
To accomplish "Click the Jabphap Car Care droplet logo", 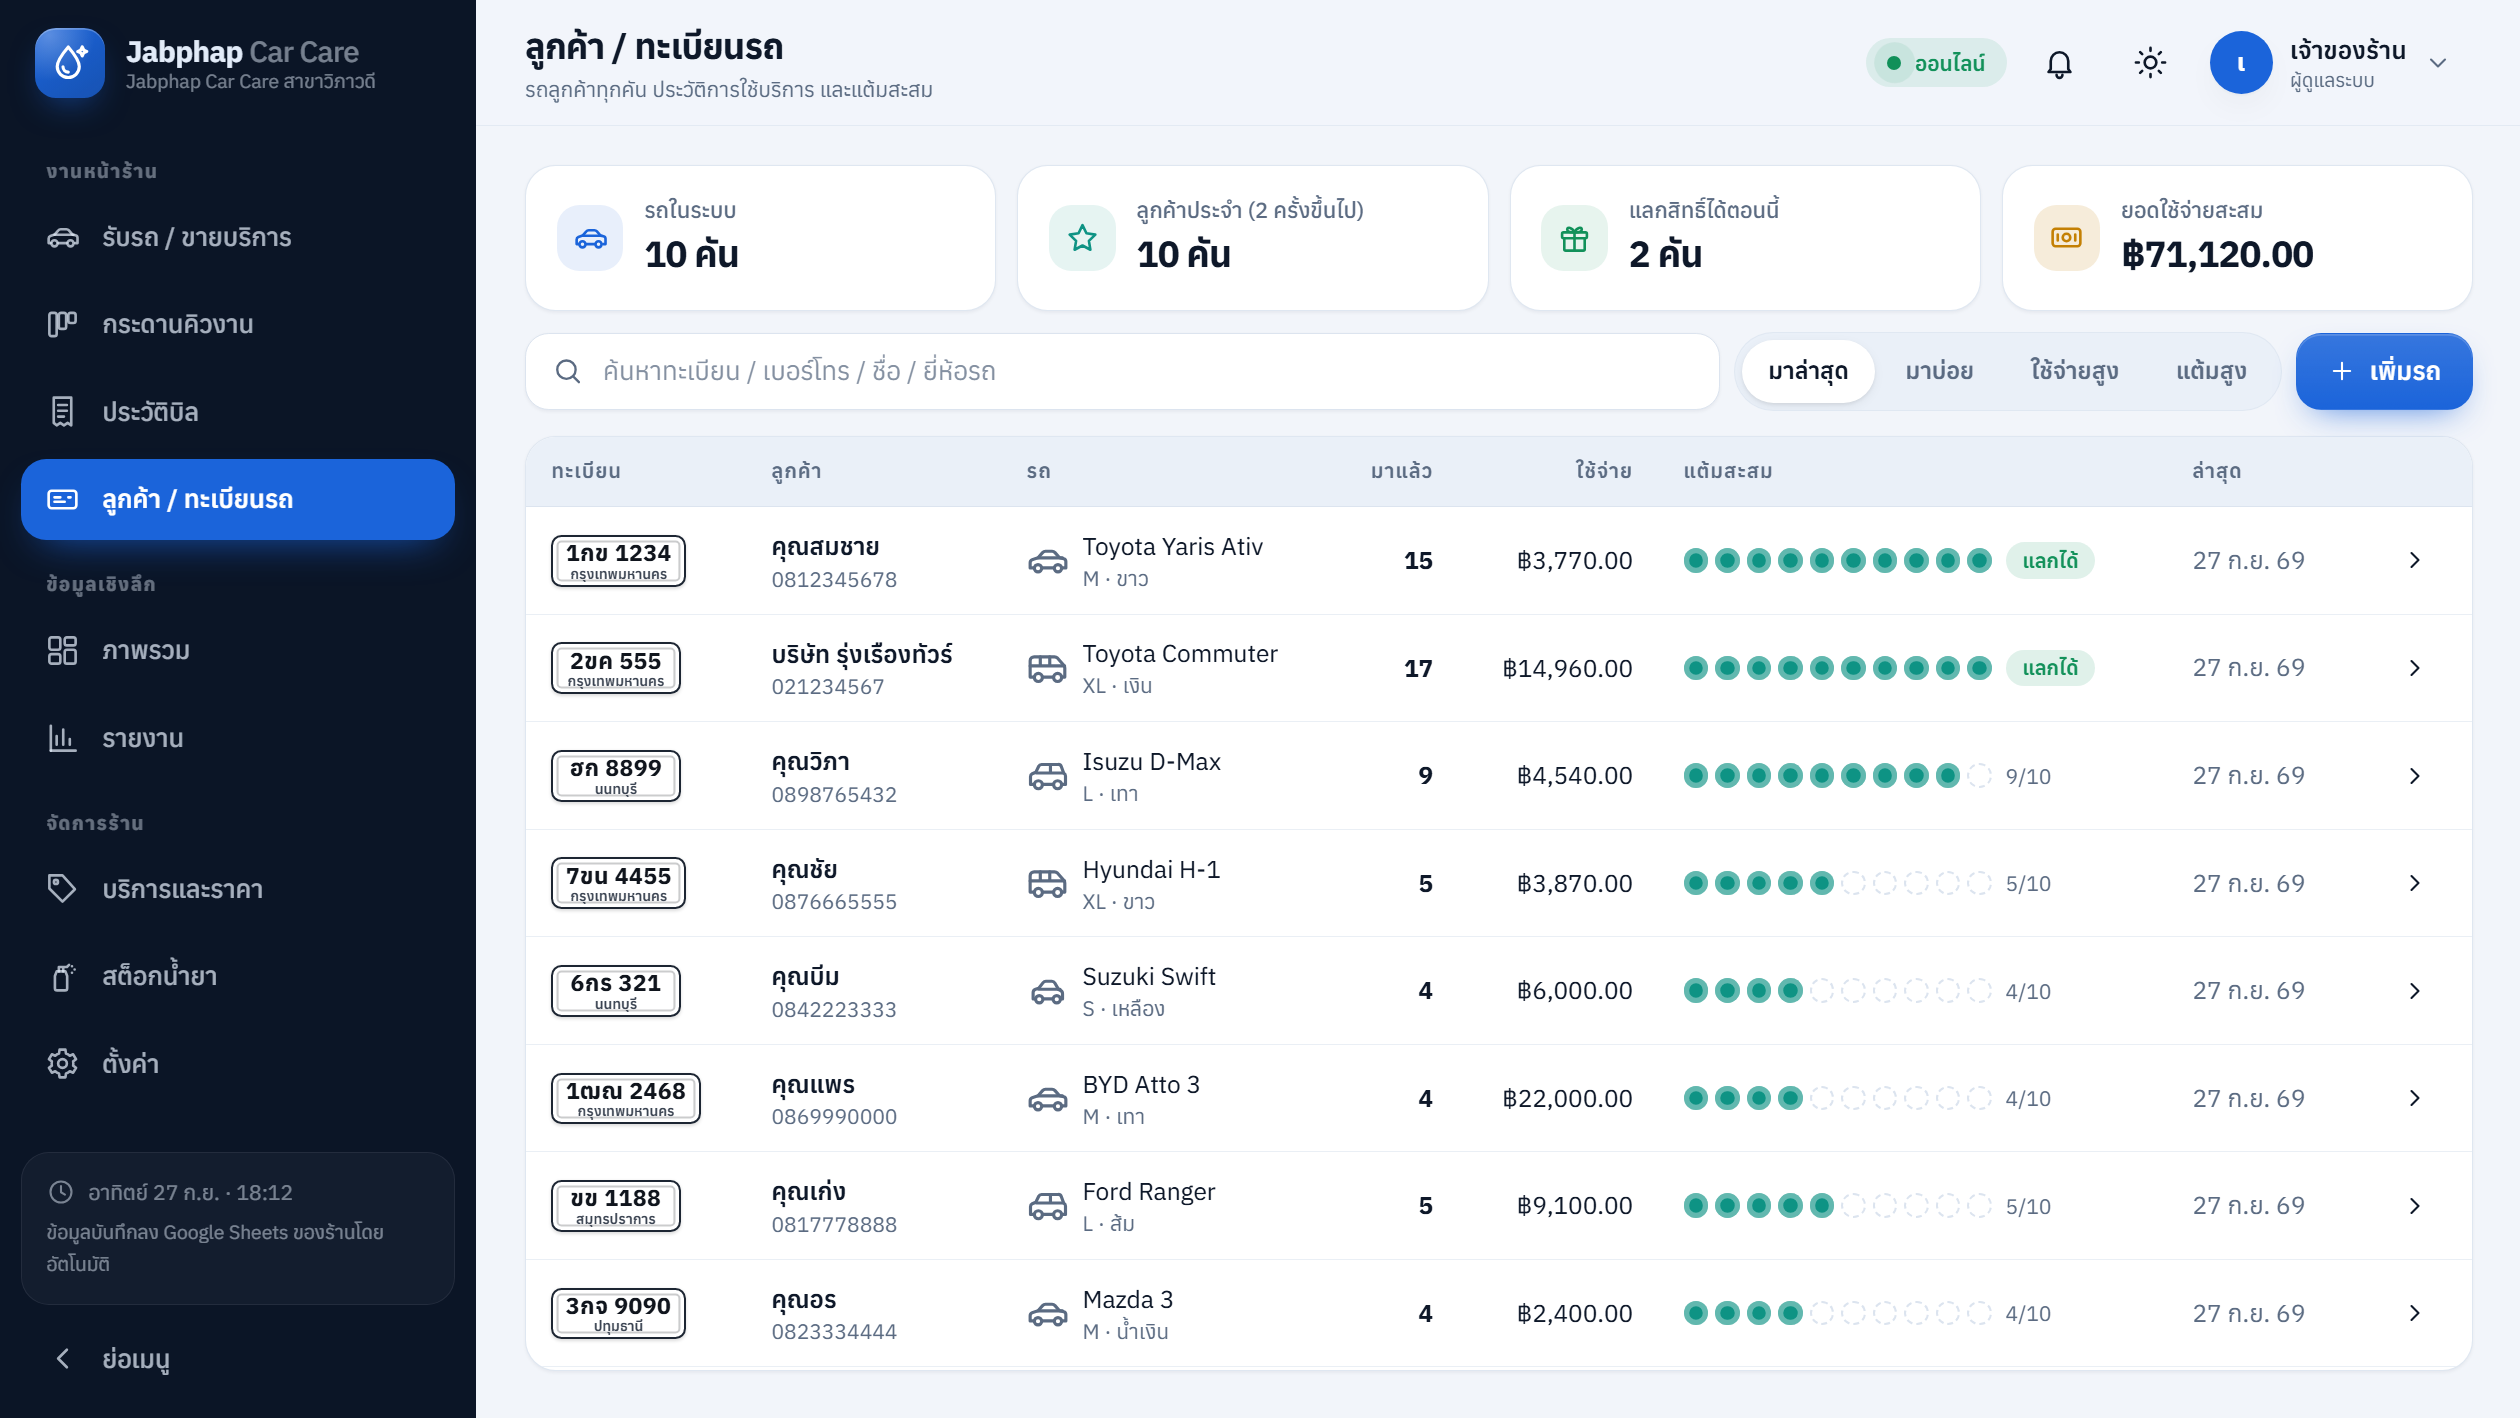I will [x=70, y=64].
